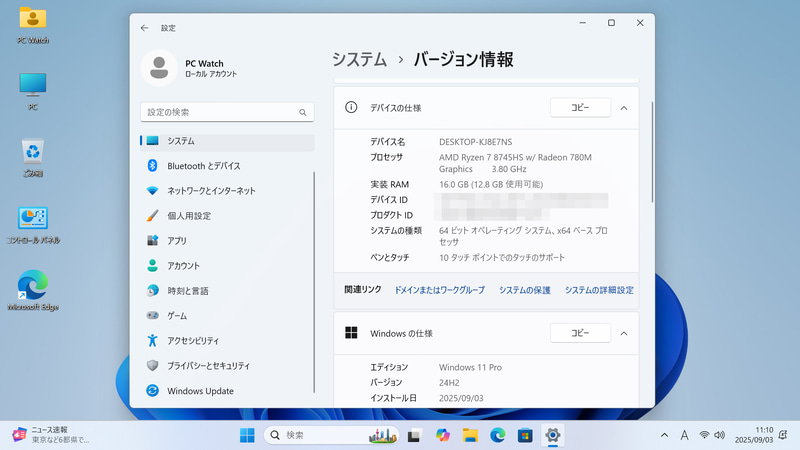The height and width of the screenshot is (450, 800).
Task: Click the Windows logo beside Windows の仕様
Action: pos(351,333)
